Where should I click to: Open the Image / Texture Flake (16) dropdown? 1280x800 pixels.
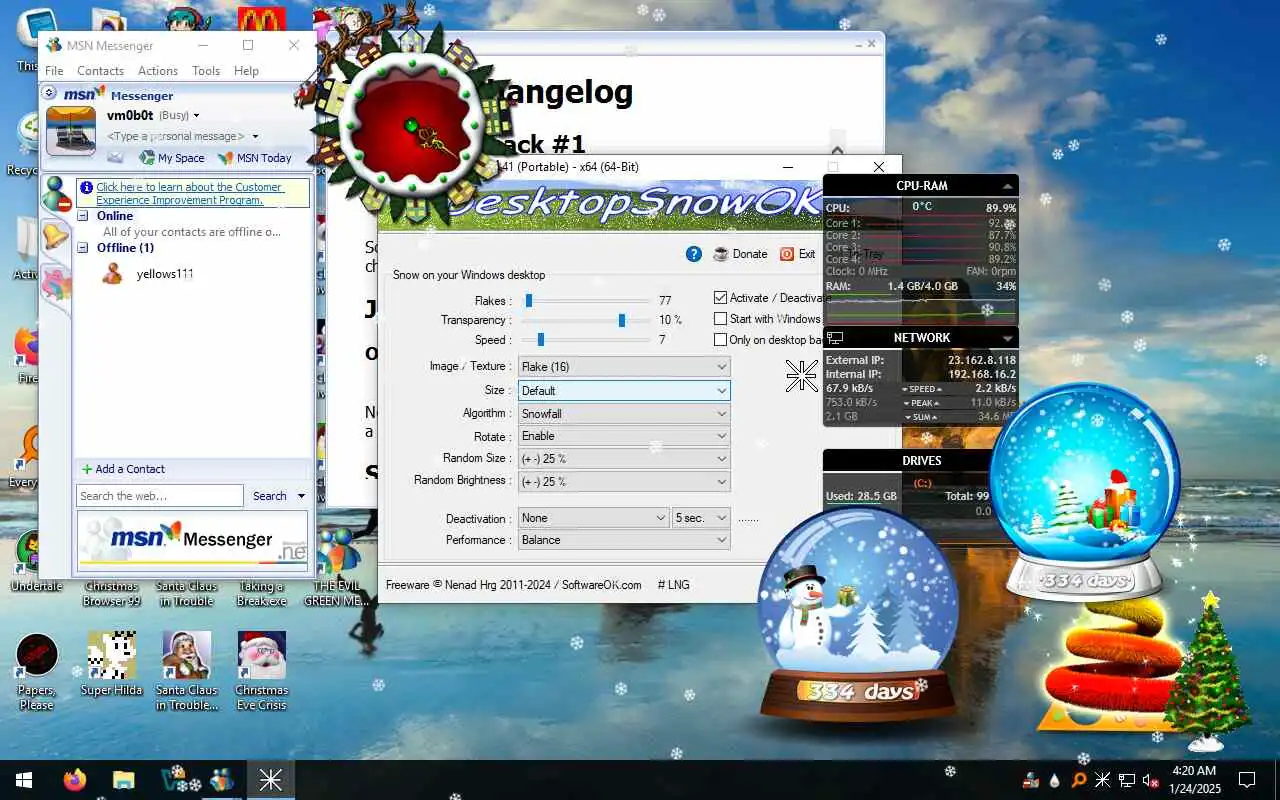pos(624,367)
